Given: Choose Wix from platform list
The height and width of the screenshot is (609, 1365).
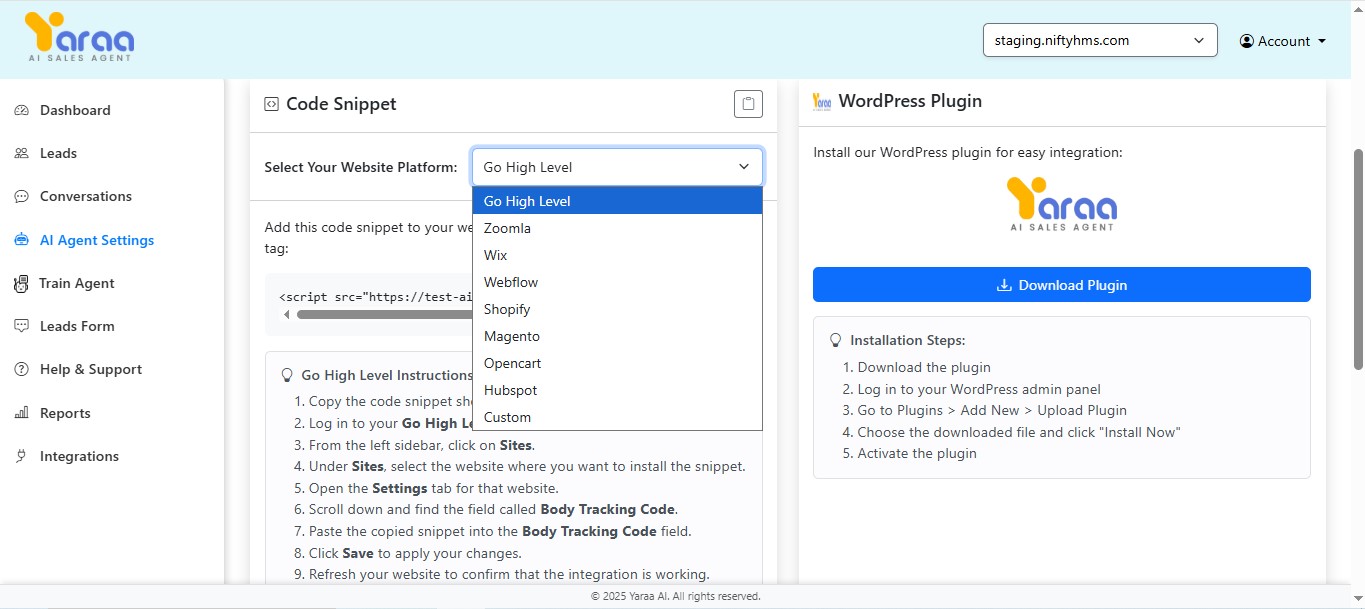Looking at the screenshot, I should point(617,255).
